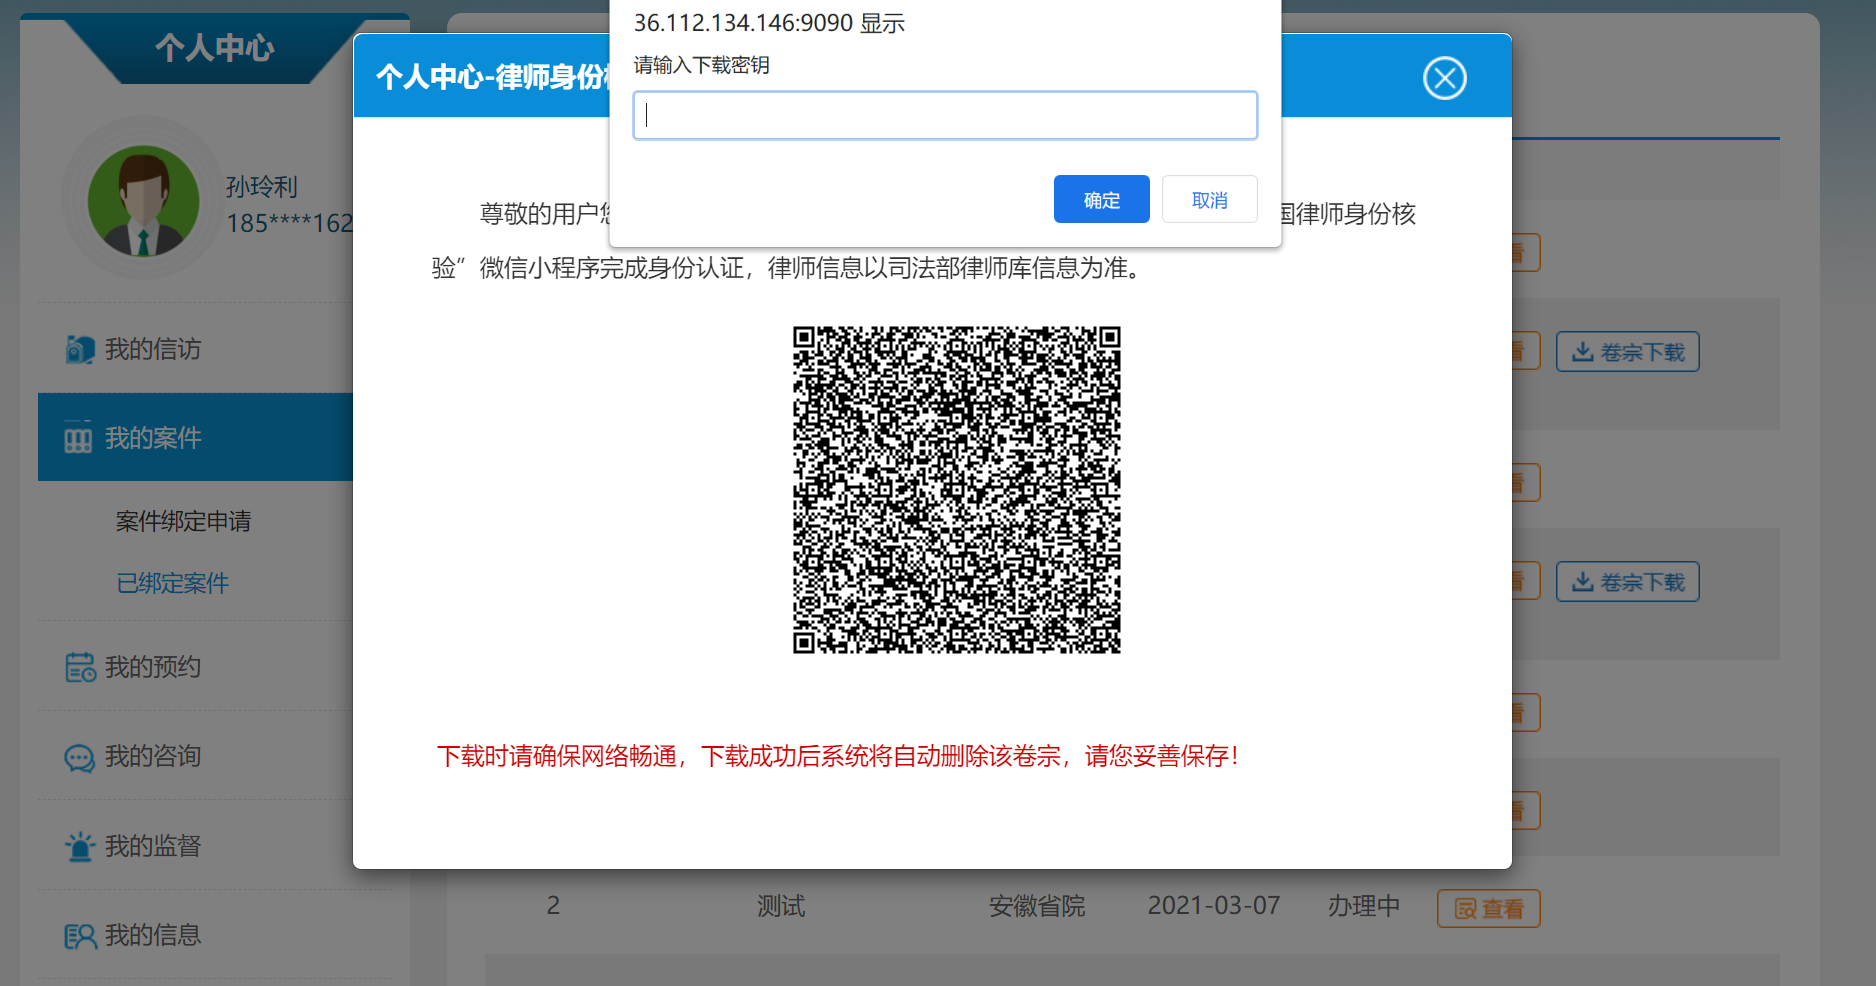Click the download icon on the lower 卷宗下载
This screenshot has height=986, width=1876.
pyautogui.click(x=1583, y=582)
